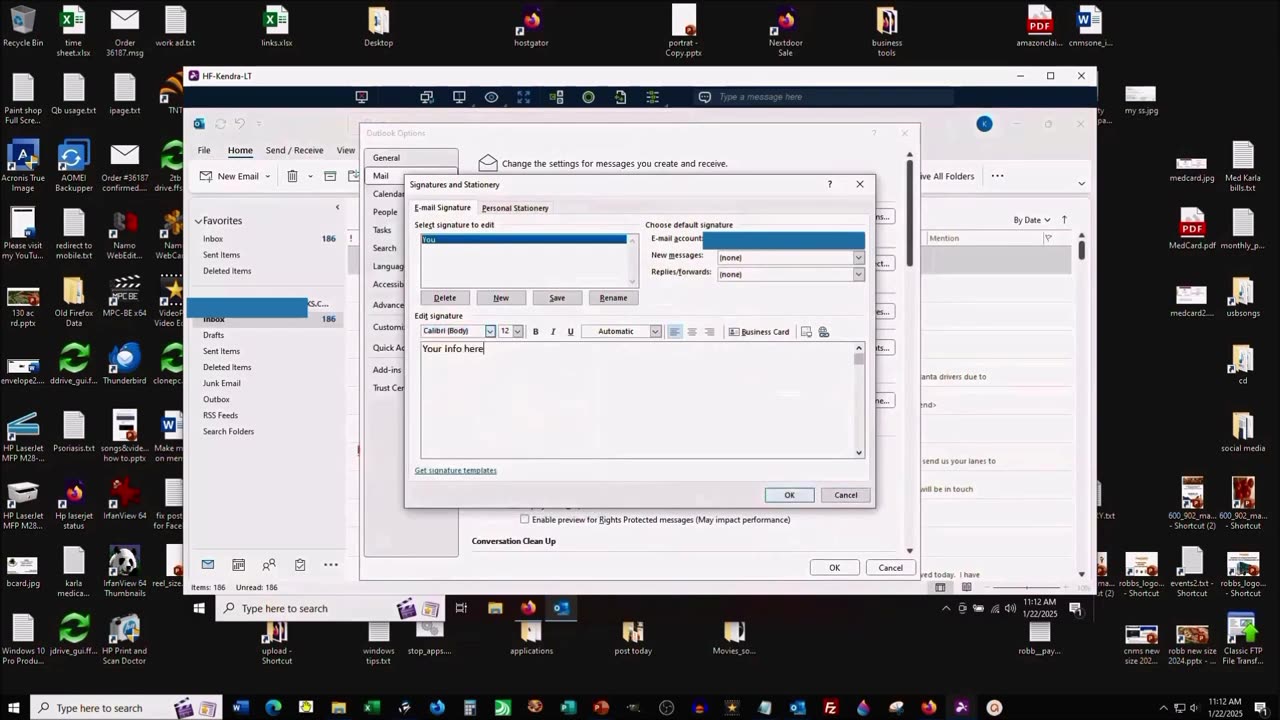The image size is (1280, 720).
Task: Align signature text left
Action: pos(675,332)
